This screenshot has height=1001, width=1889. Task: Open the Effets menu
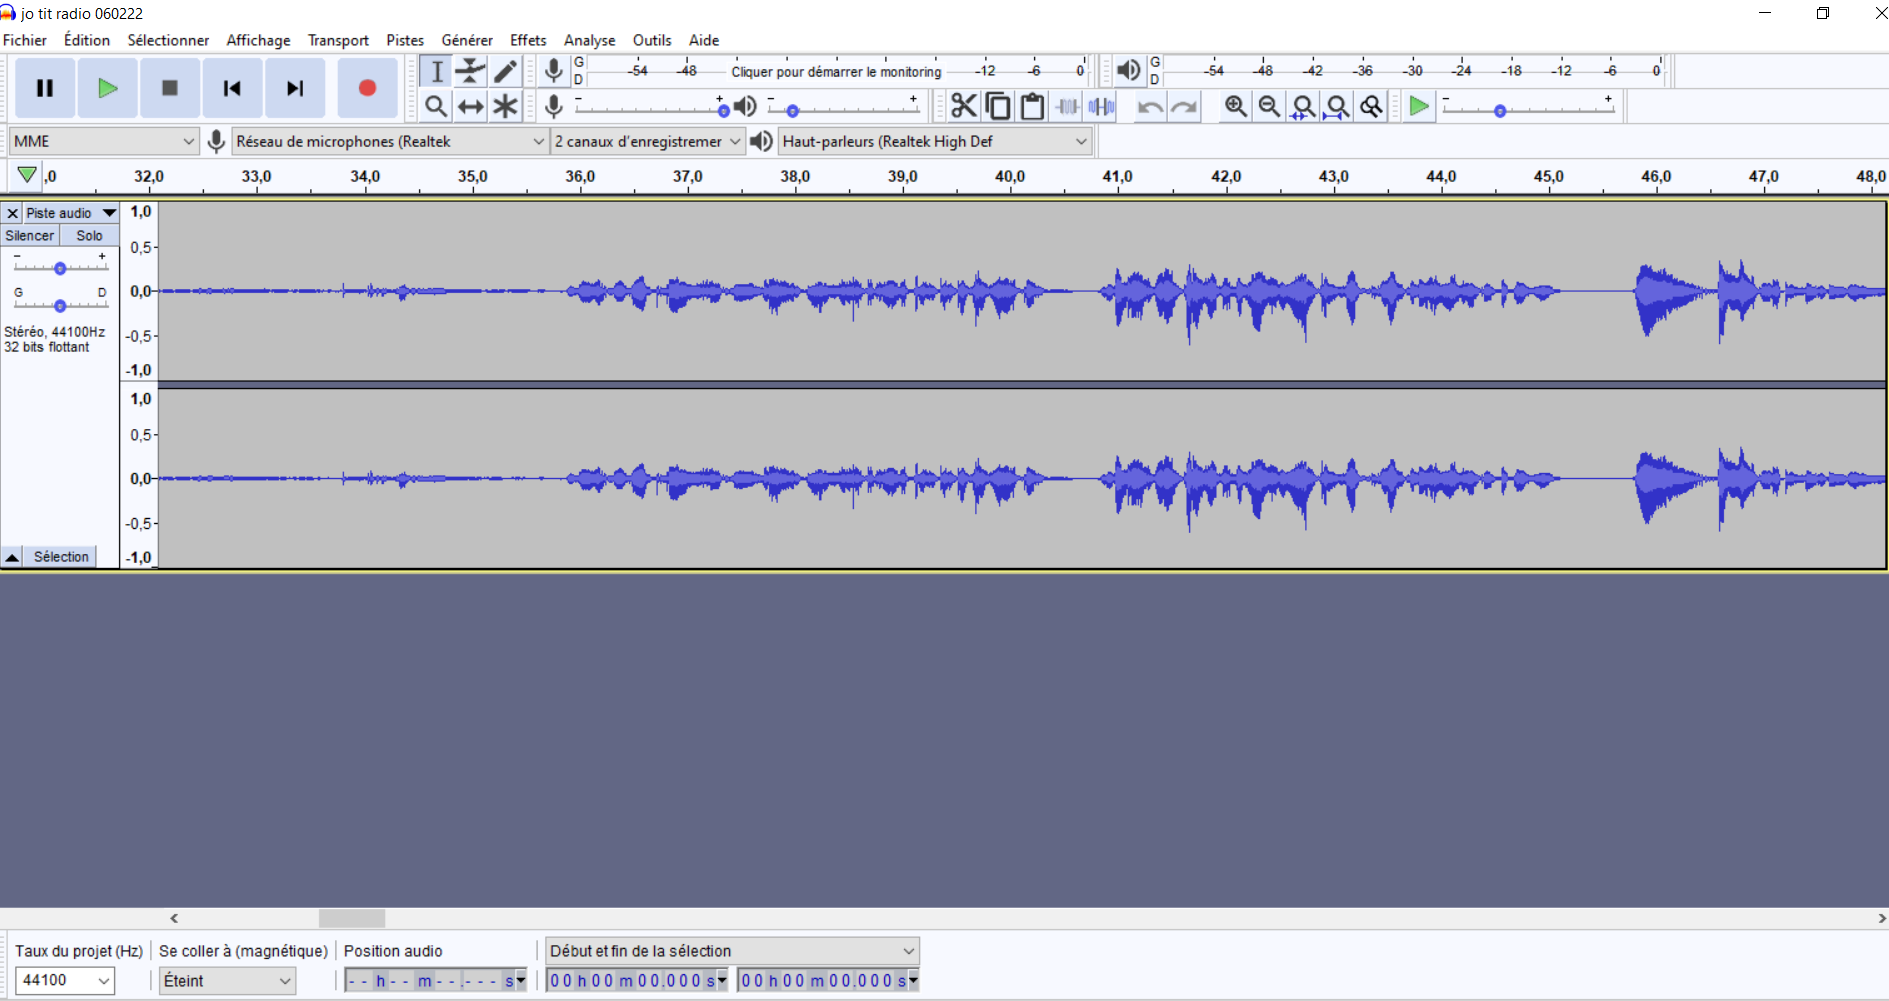click(527, 40)
